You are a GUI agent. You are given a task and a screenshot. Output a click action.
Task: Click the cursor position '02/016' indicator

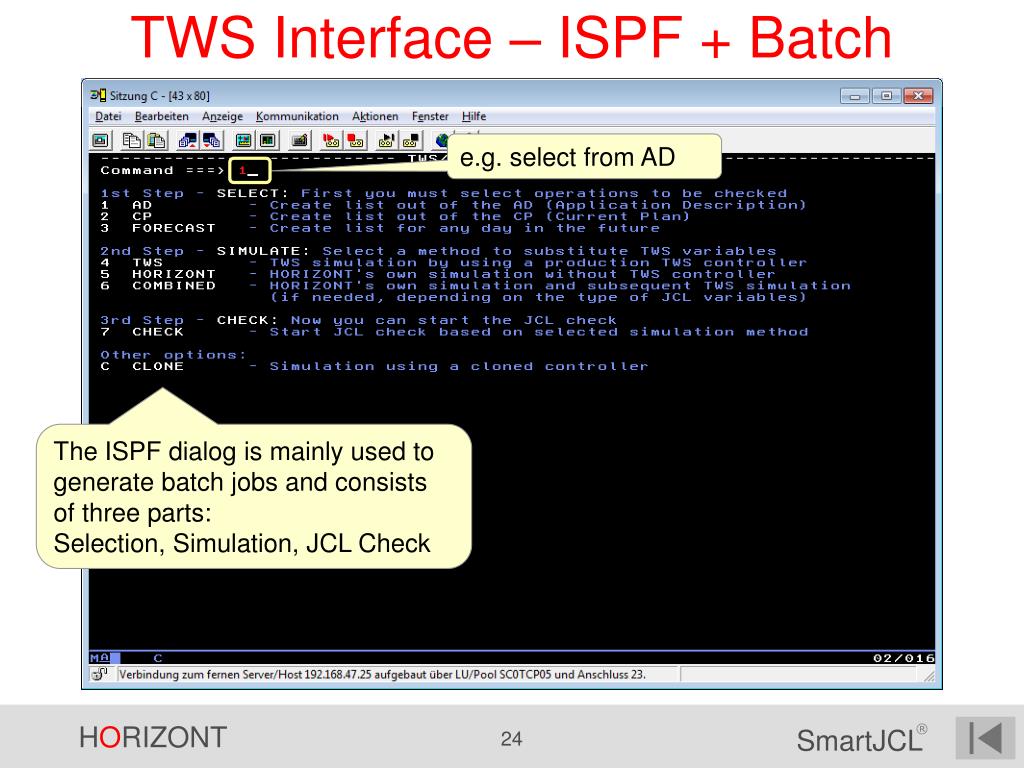pos(904,658)
